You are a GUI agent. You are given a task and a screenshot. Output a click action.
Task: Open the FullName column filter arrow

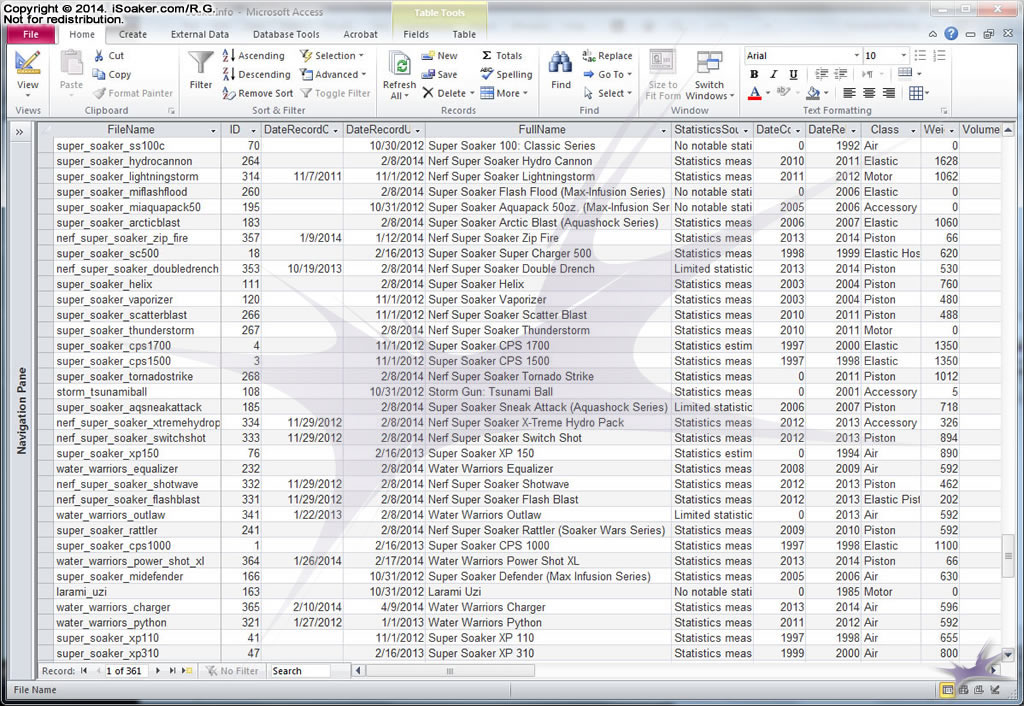point(664,130)
